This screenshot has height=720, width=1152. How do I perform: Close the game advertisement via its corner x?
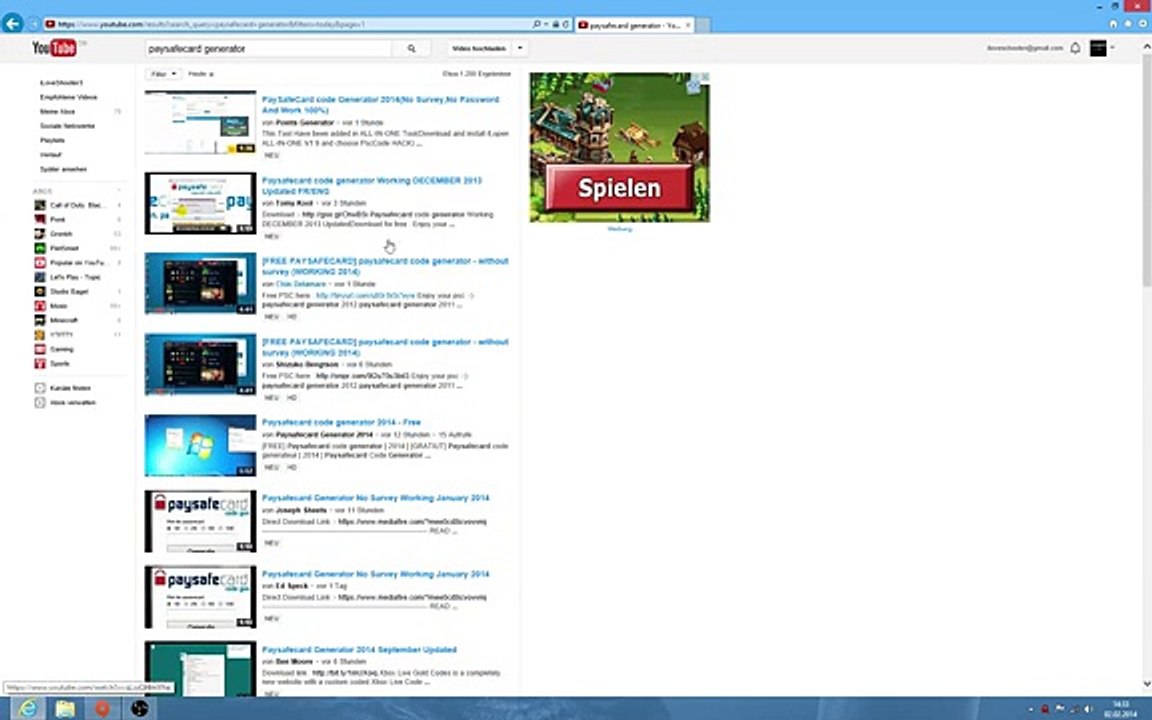705,77
